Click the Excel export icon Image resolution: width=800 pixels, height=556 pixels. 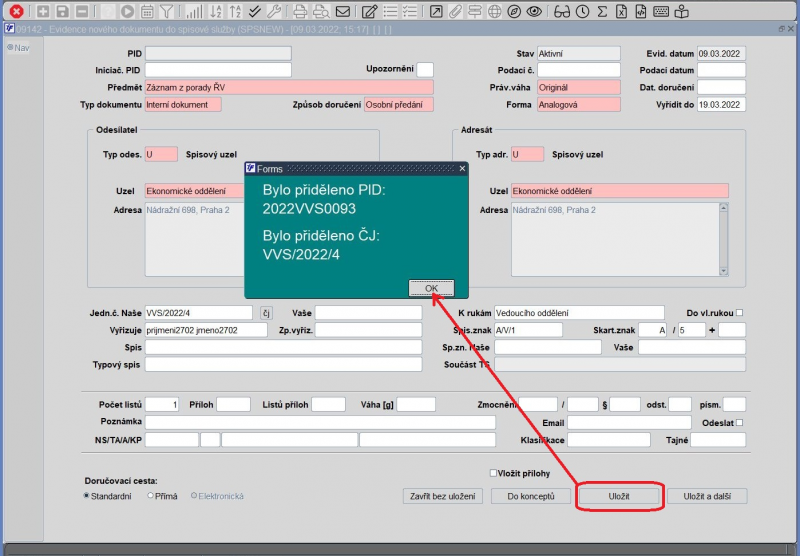pyautogui.click(x=621, y=11)
